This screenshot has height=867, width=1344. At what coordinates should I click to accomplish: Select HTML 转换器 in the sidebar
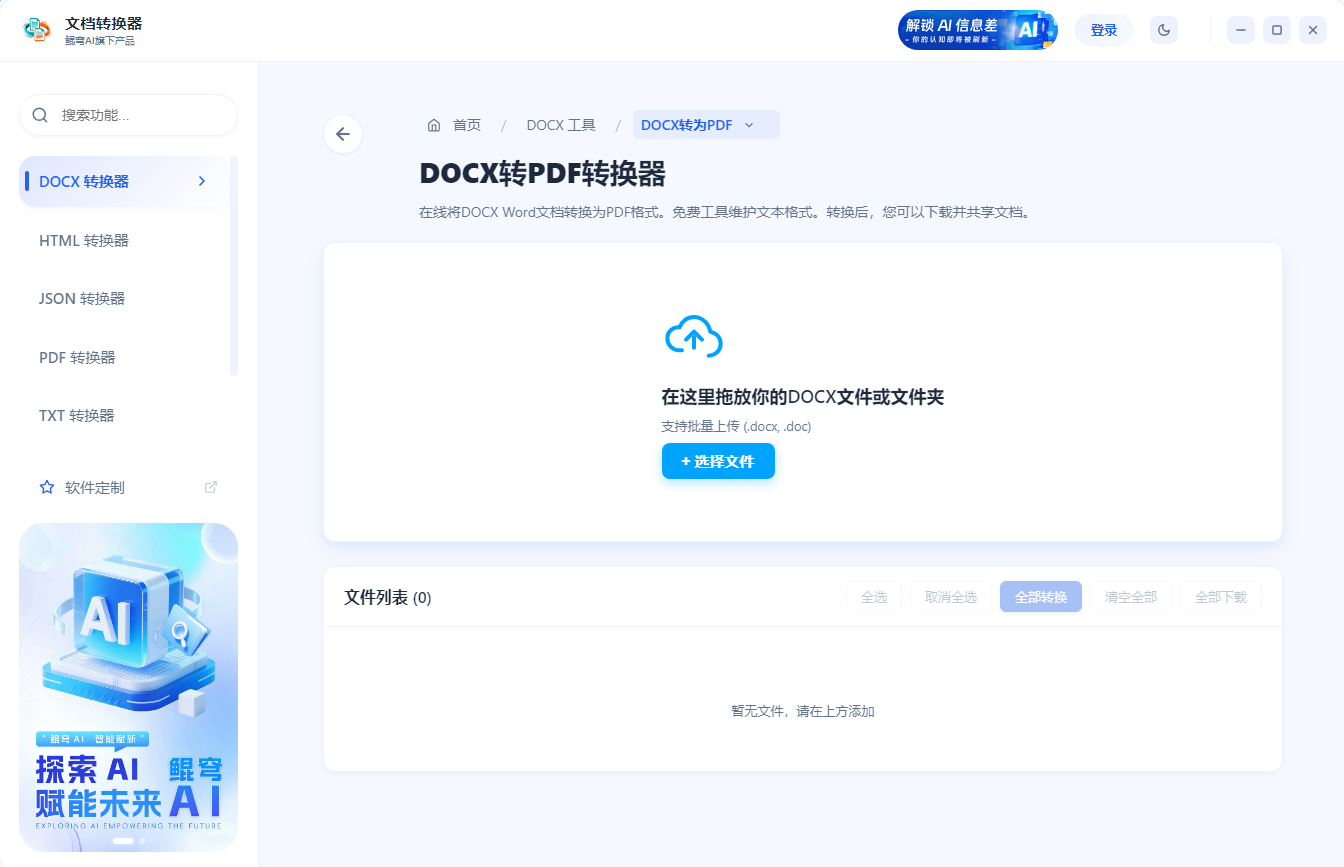pos(83,240)
